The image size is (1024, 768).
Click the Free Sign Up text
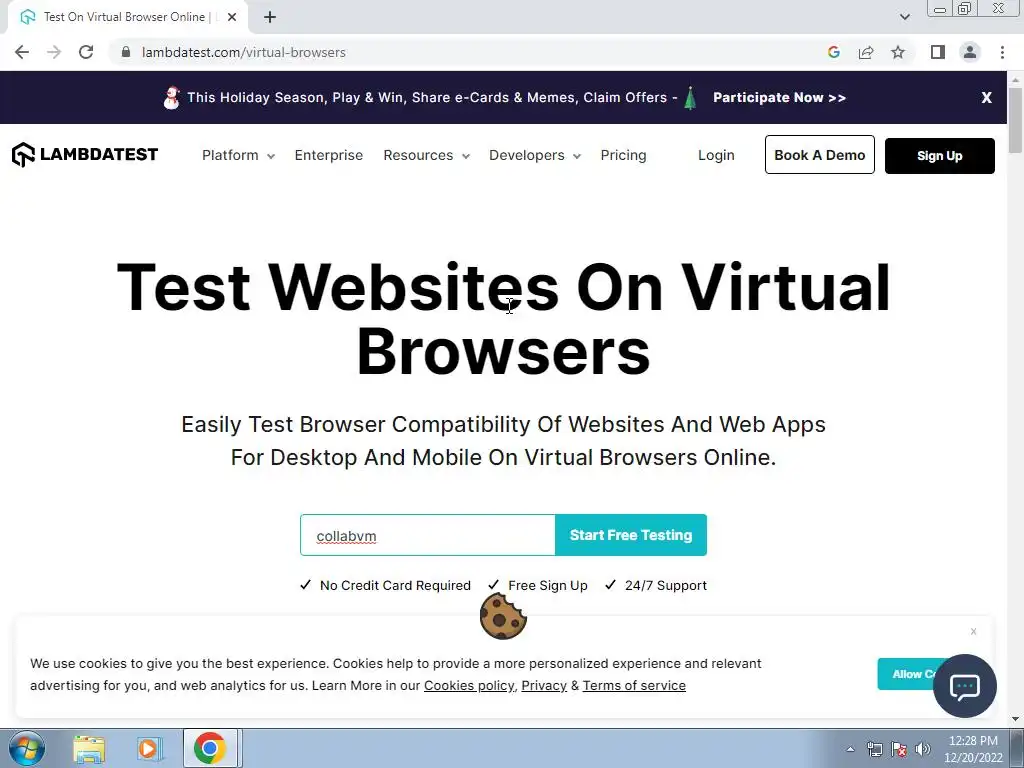click(548, 585)
